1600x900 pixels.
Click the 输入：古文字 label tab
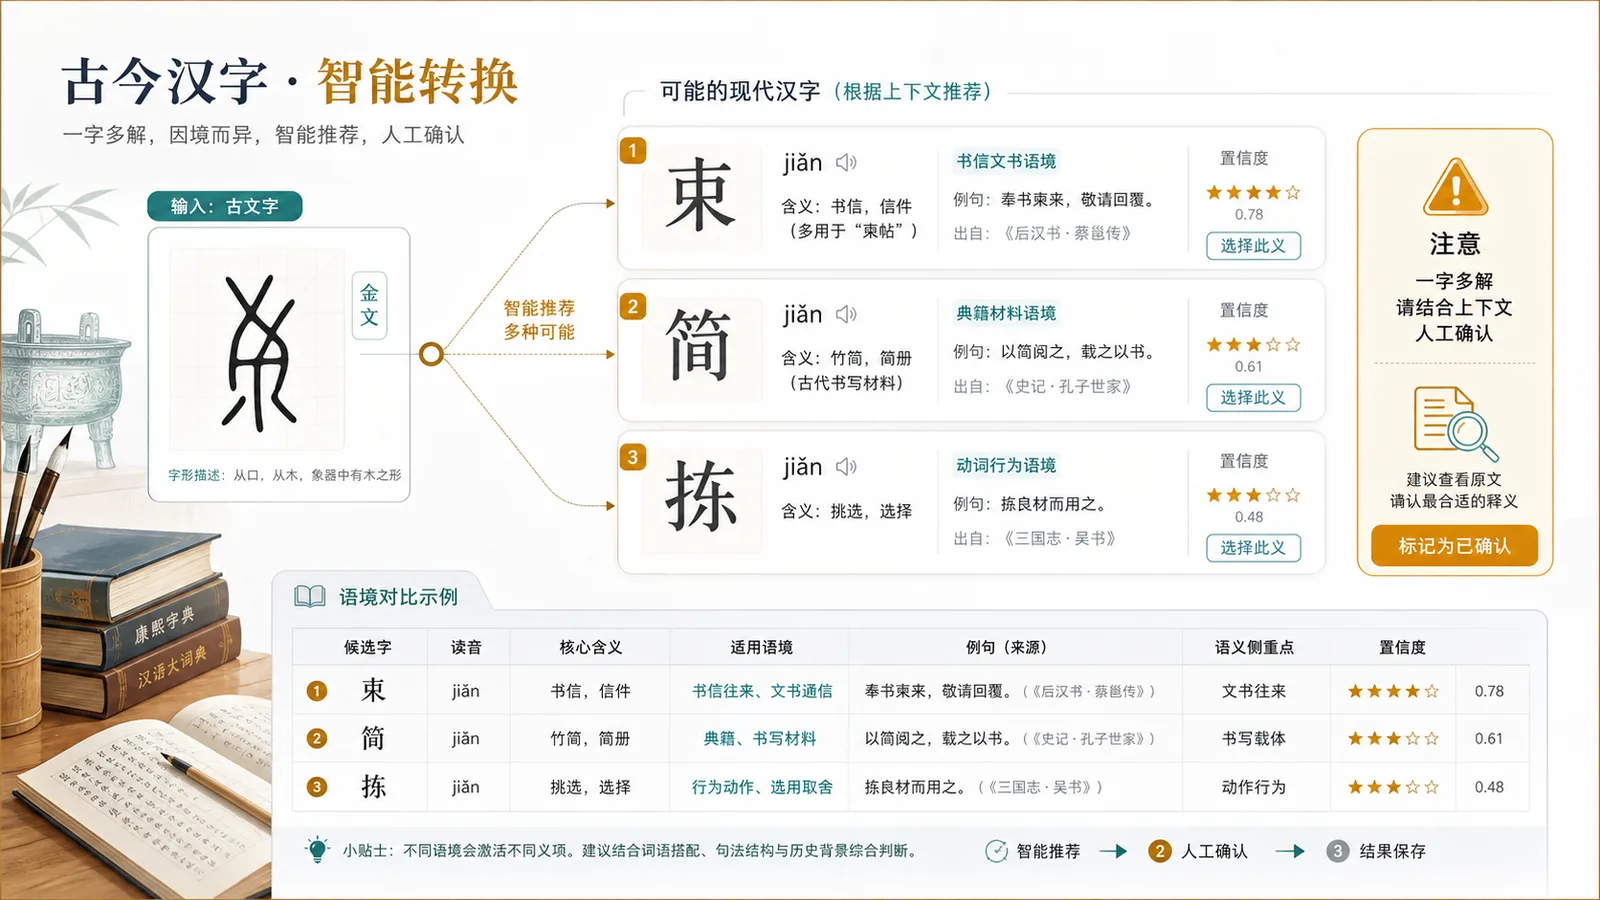(224, 206)
